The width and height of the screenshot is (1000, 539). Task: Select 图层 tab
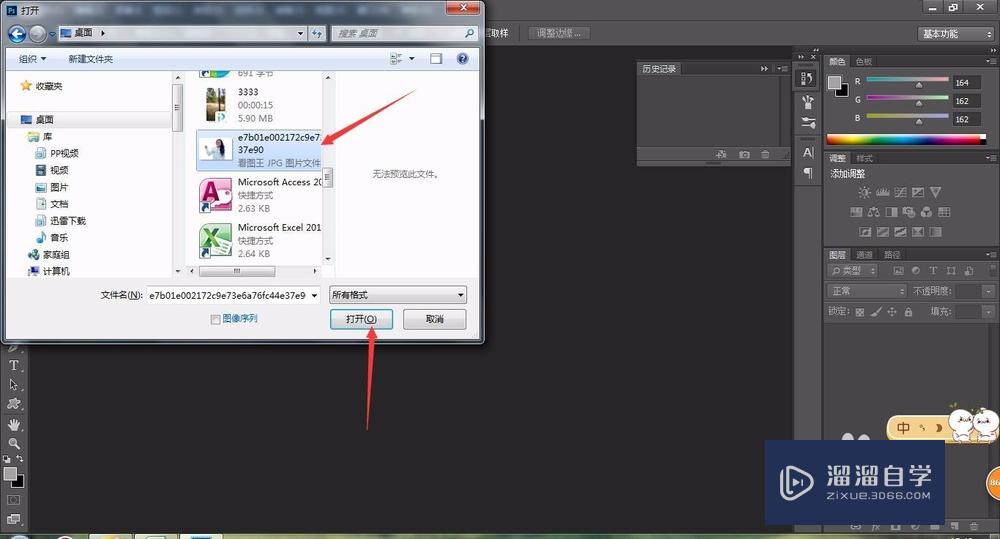[837, 255]
